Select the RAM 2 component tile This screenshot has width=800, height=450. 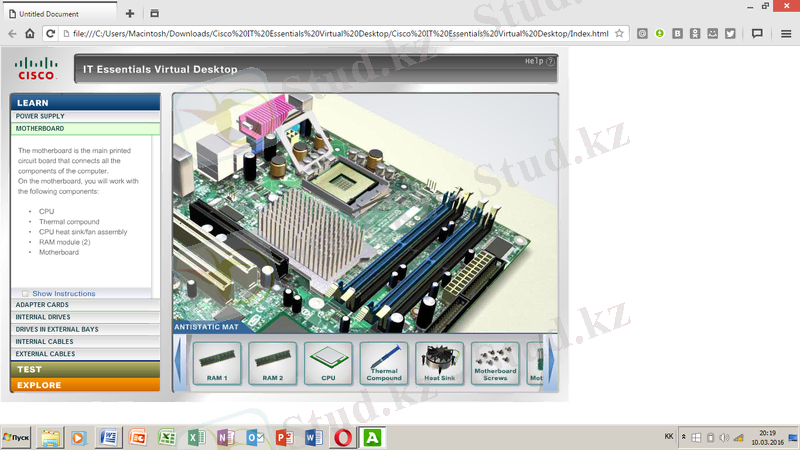pyautogui.click(x=272, y=363)
